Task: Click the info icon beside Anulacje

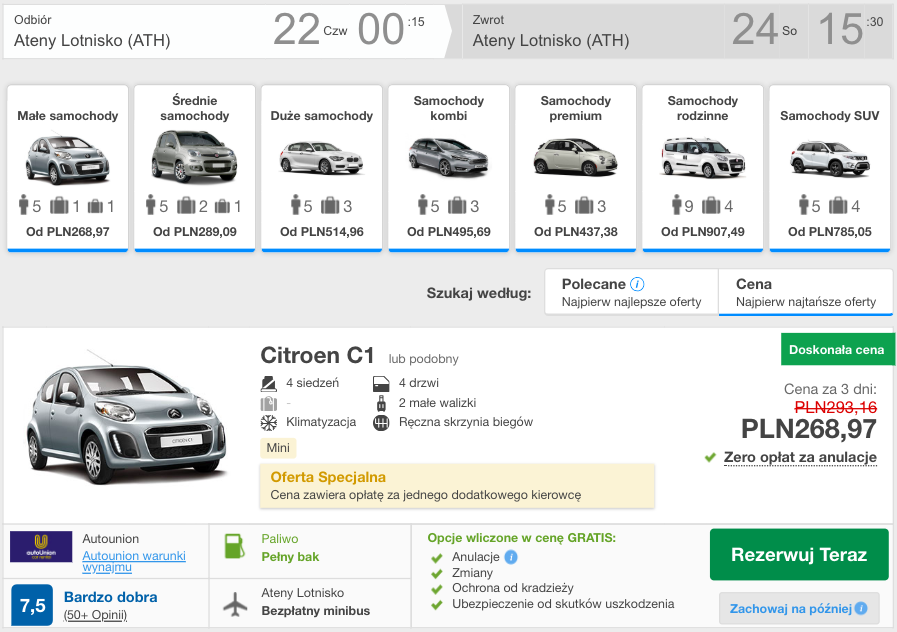Action: pyautogui.click(x=511, y=557)
